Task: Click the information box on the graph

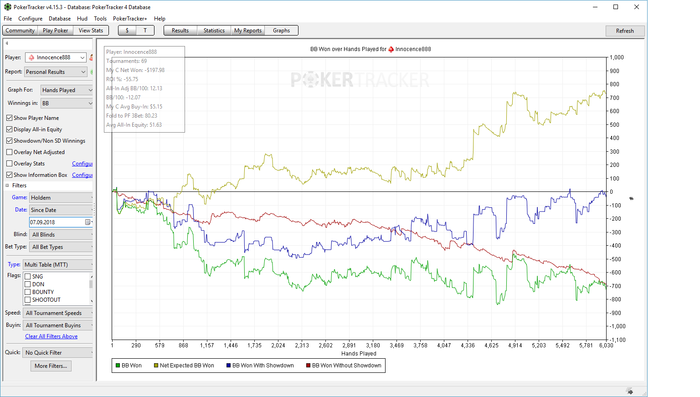Action: click(145, 89)
